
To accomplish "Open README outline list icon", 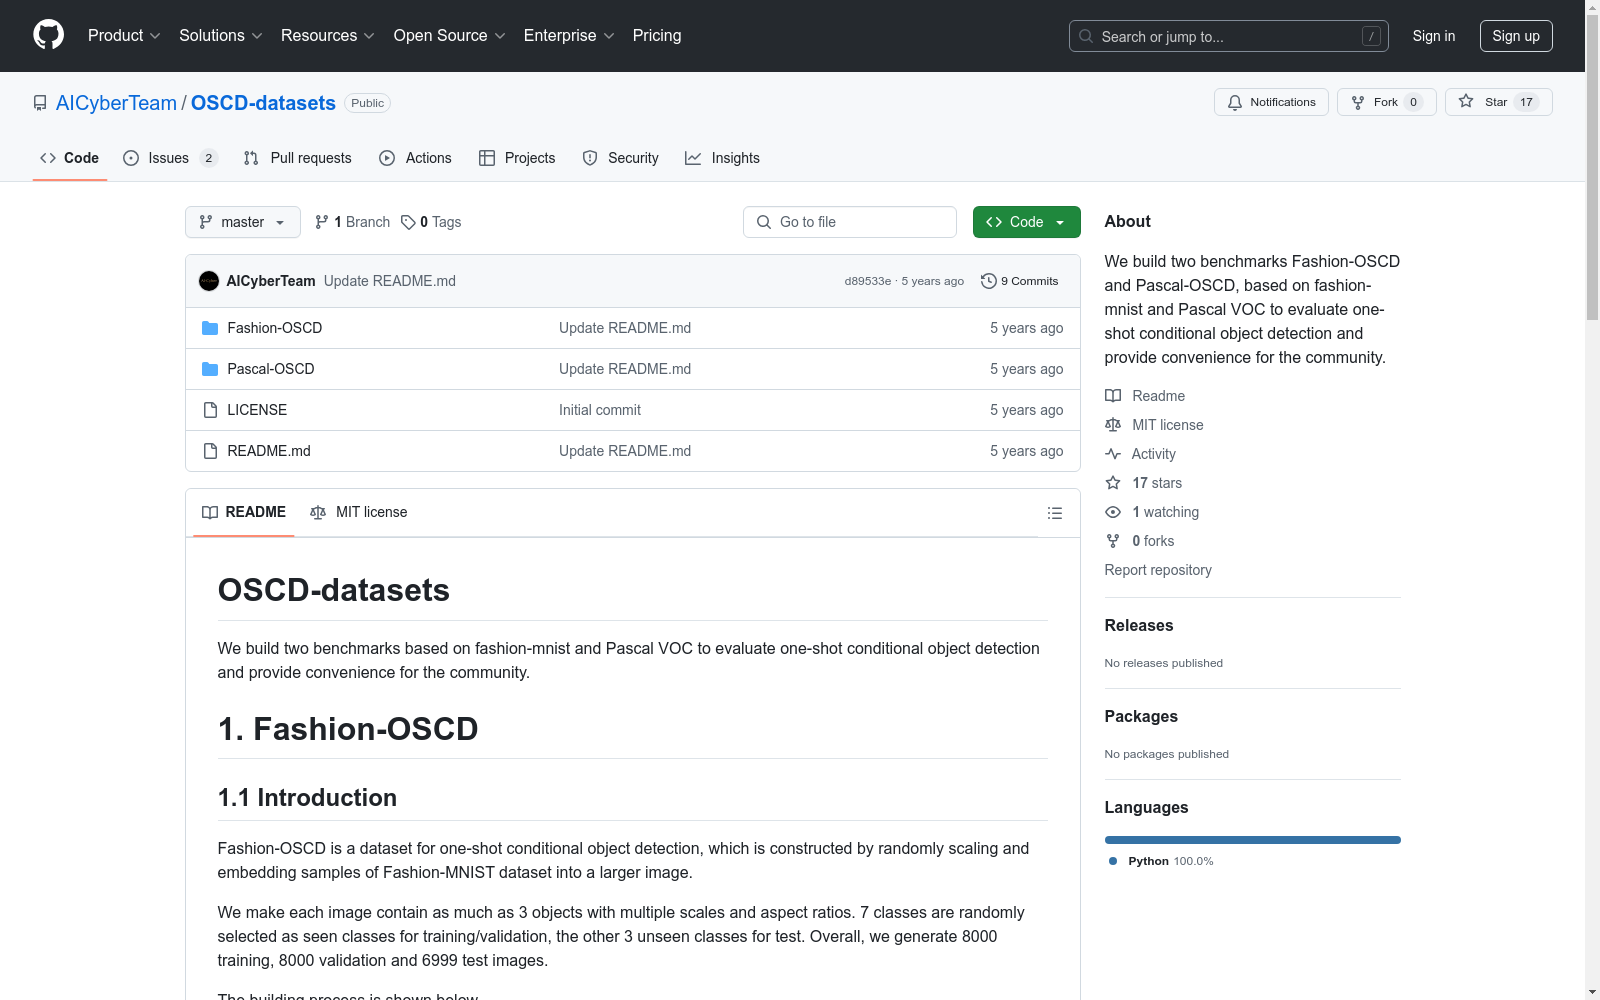I will coord(1054,513).
